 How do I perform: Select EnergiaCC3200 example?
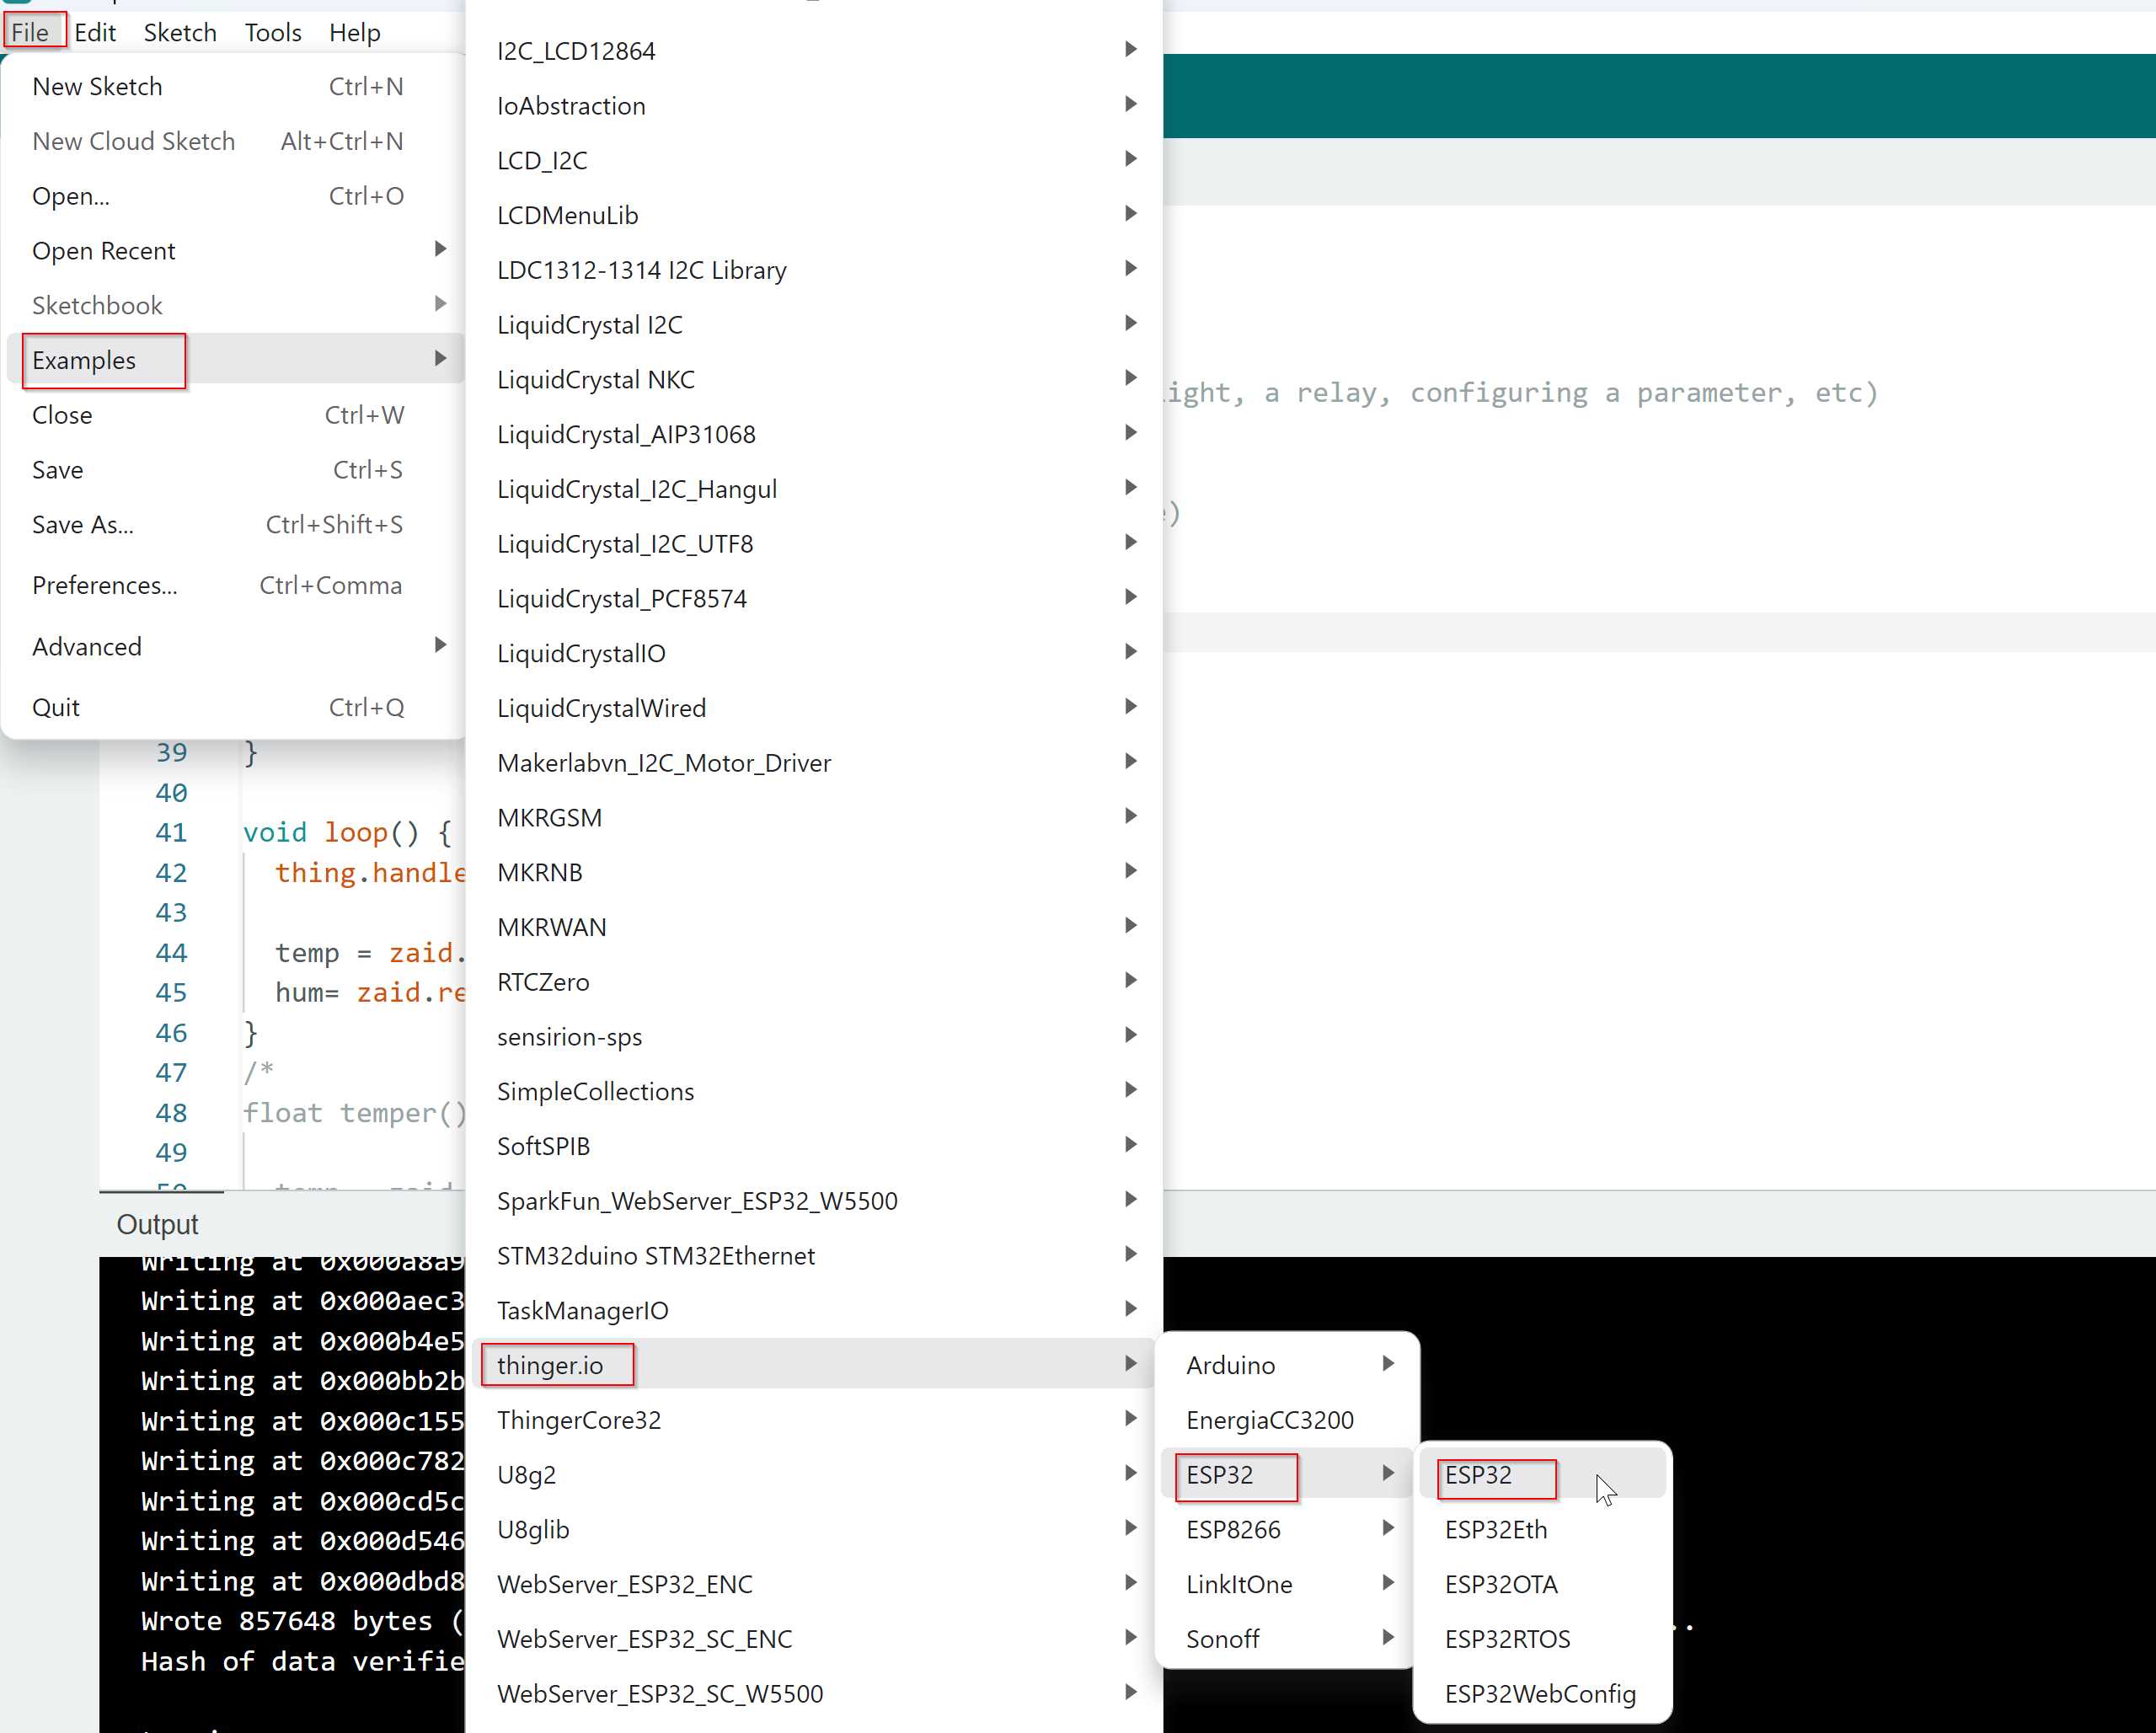1287,1420
